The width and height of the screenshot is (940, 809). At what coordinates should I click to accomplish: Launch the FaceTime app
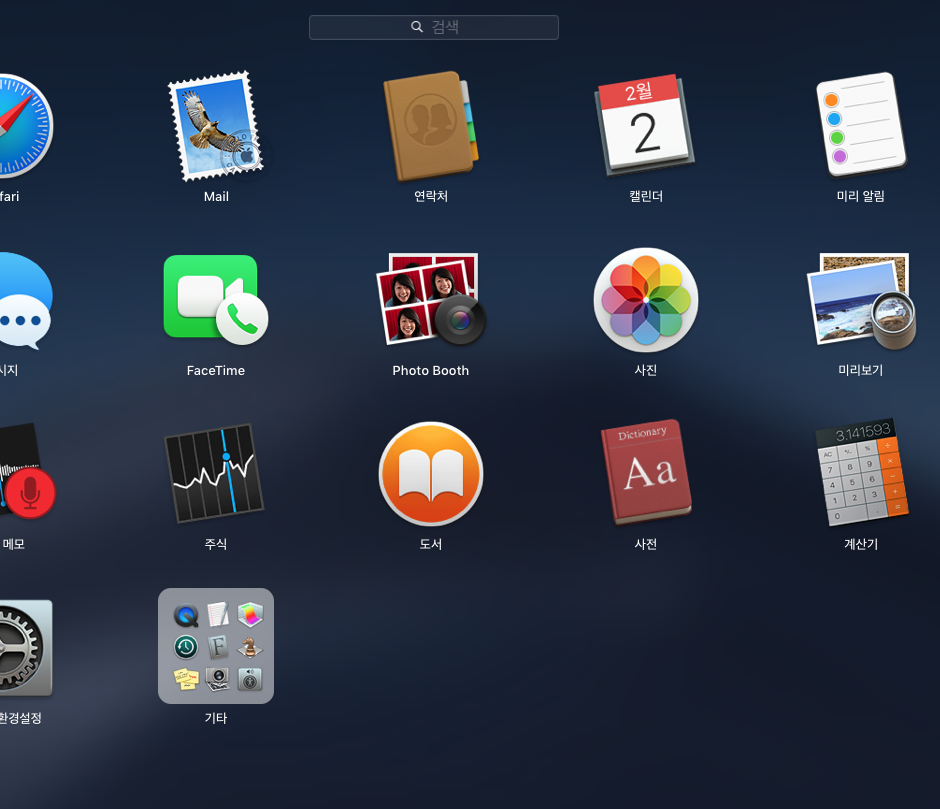216,300
